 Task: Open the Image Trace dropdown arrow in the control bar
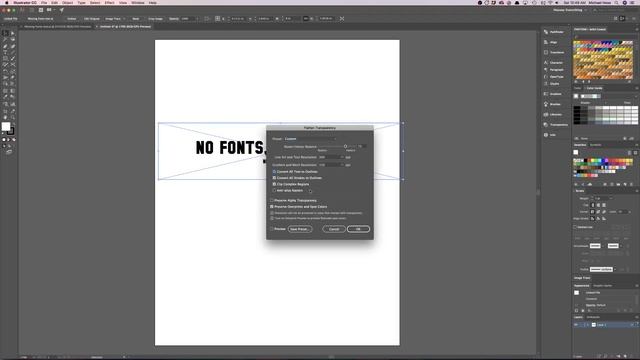[124, 19]
